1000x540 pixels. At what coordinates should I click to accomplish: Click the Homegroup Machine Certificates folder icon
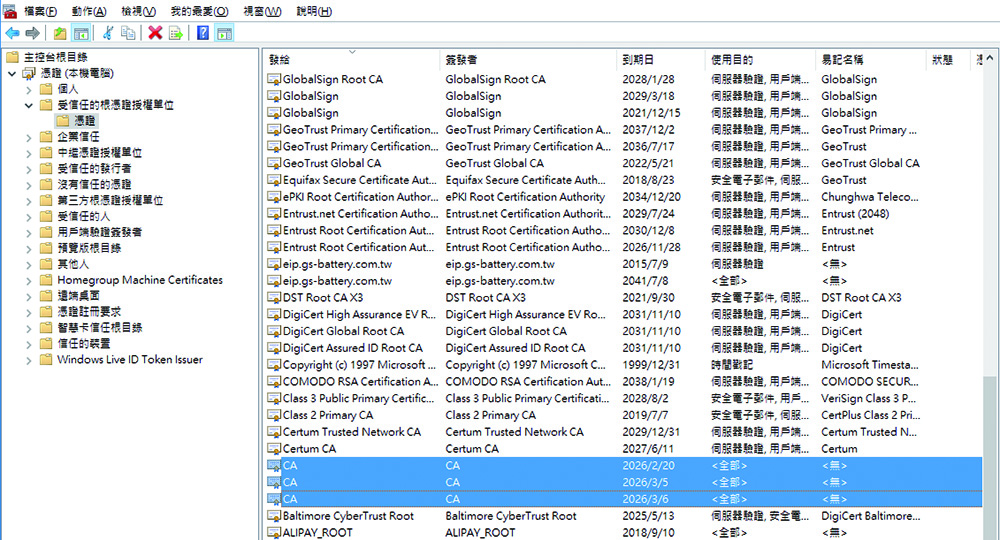46,280
